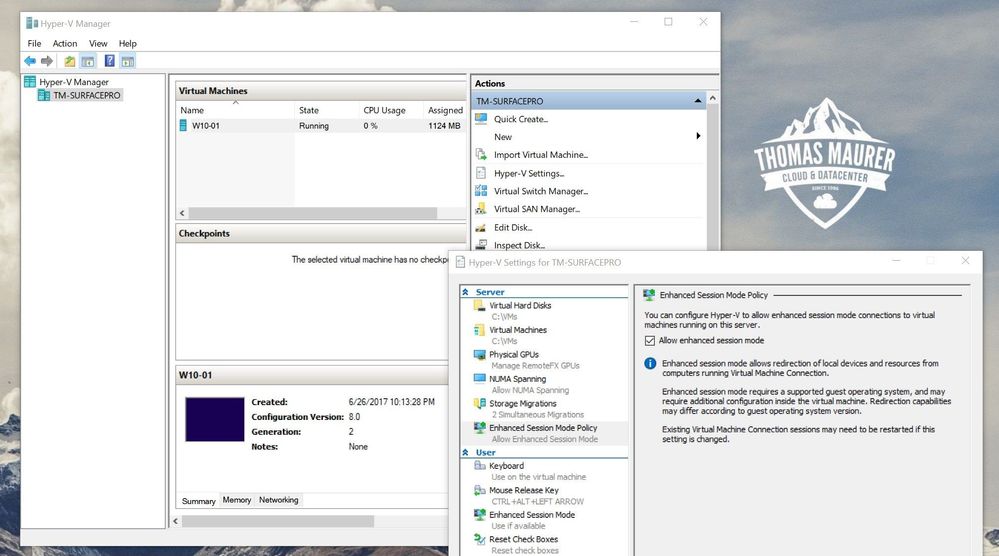Screen dimensions: 999x556
Task: Click the Keyboard icon in User section
Action: 479,466
